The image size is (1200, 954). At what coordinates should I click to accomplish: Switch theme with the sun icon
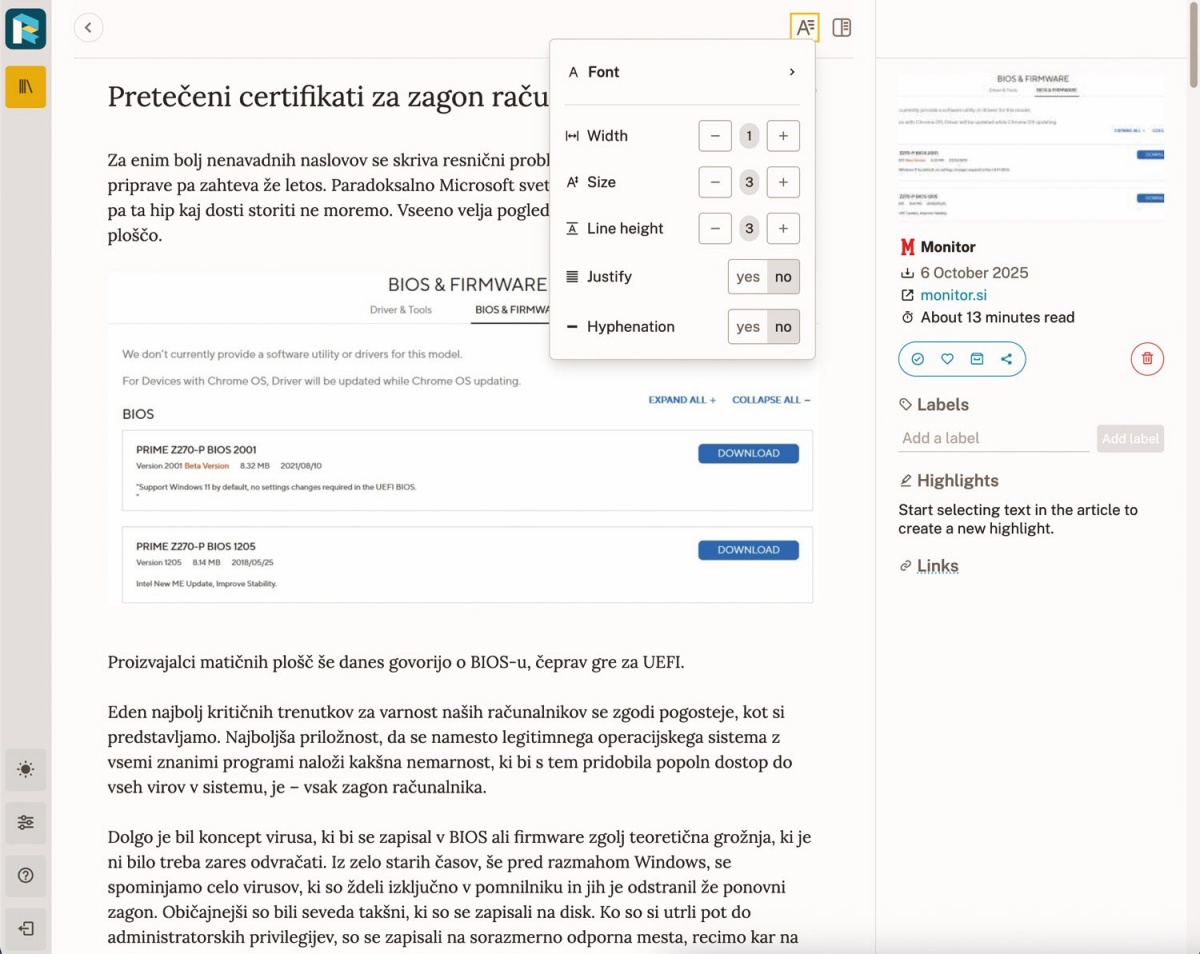(26, 770)
